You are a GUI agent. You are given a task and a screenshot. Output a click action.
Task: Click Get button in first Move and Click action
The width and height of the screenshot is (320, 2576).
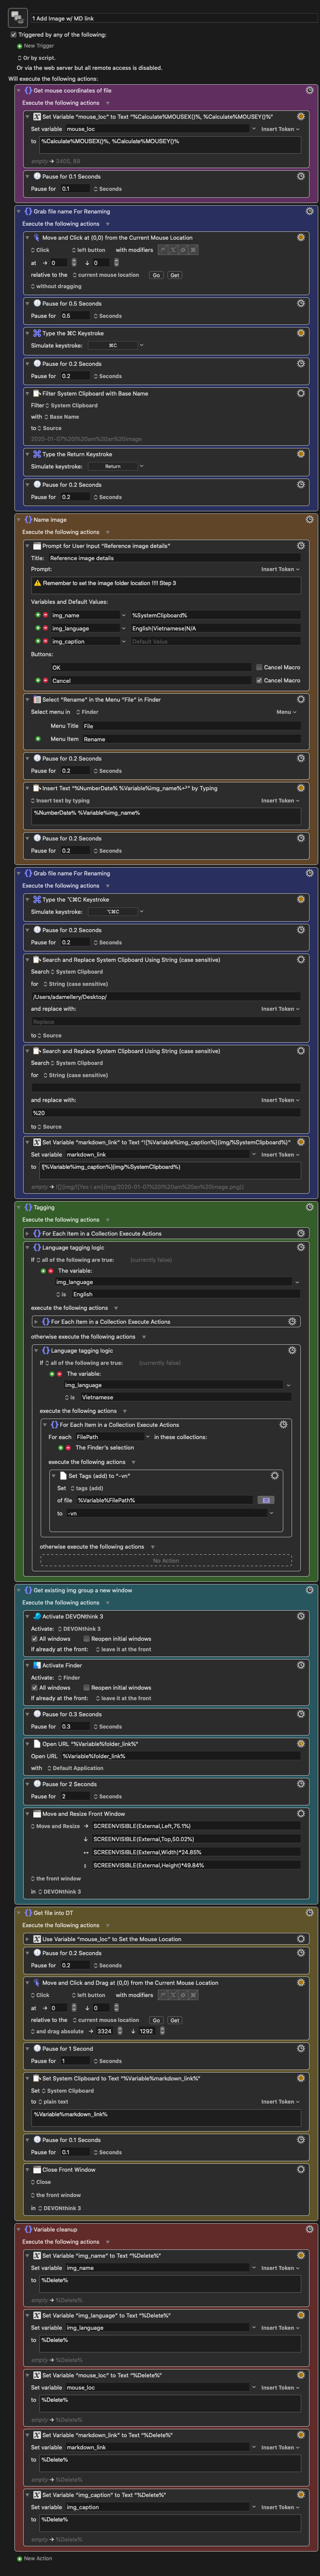pos(174,275)
